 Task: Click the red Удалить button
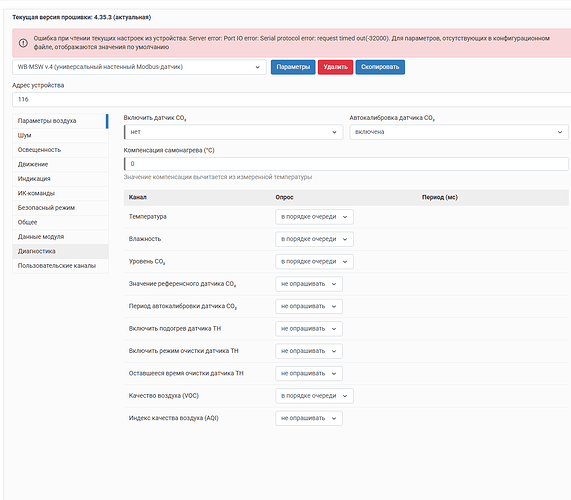click(x=335, y=67)
